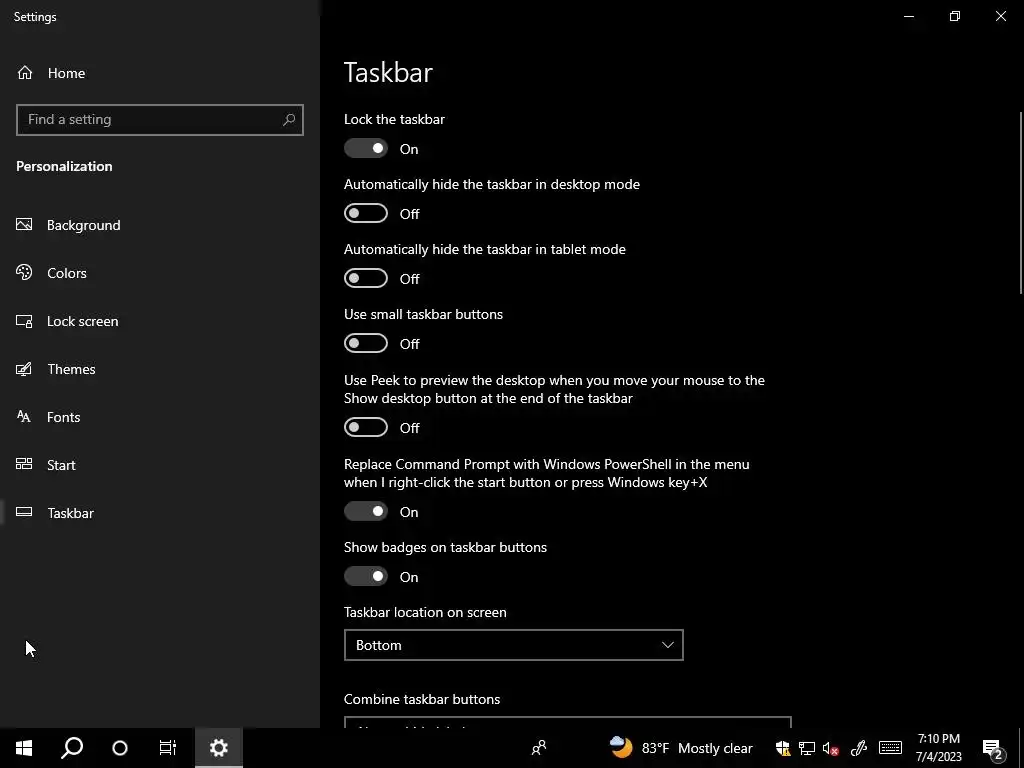The height and width of the screenshot is (768, 1024).
Task: Open taskbar Search magnifier
Action: (x=72, y=748)
